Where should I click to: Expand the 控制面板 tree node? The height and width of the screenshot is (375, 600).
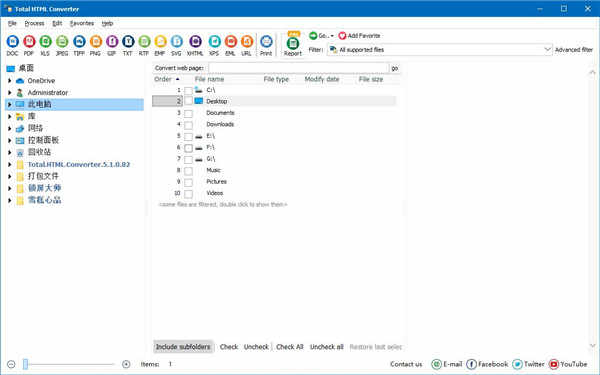10,140
